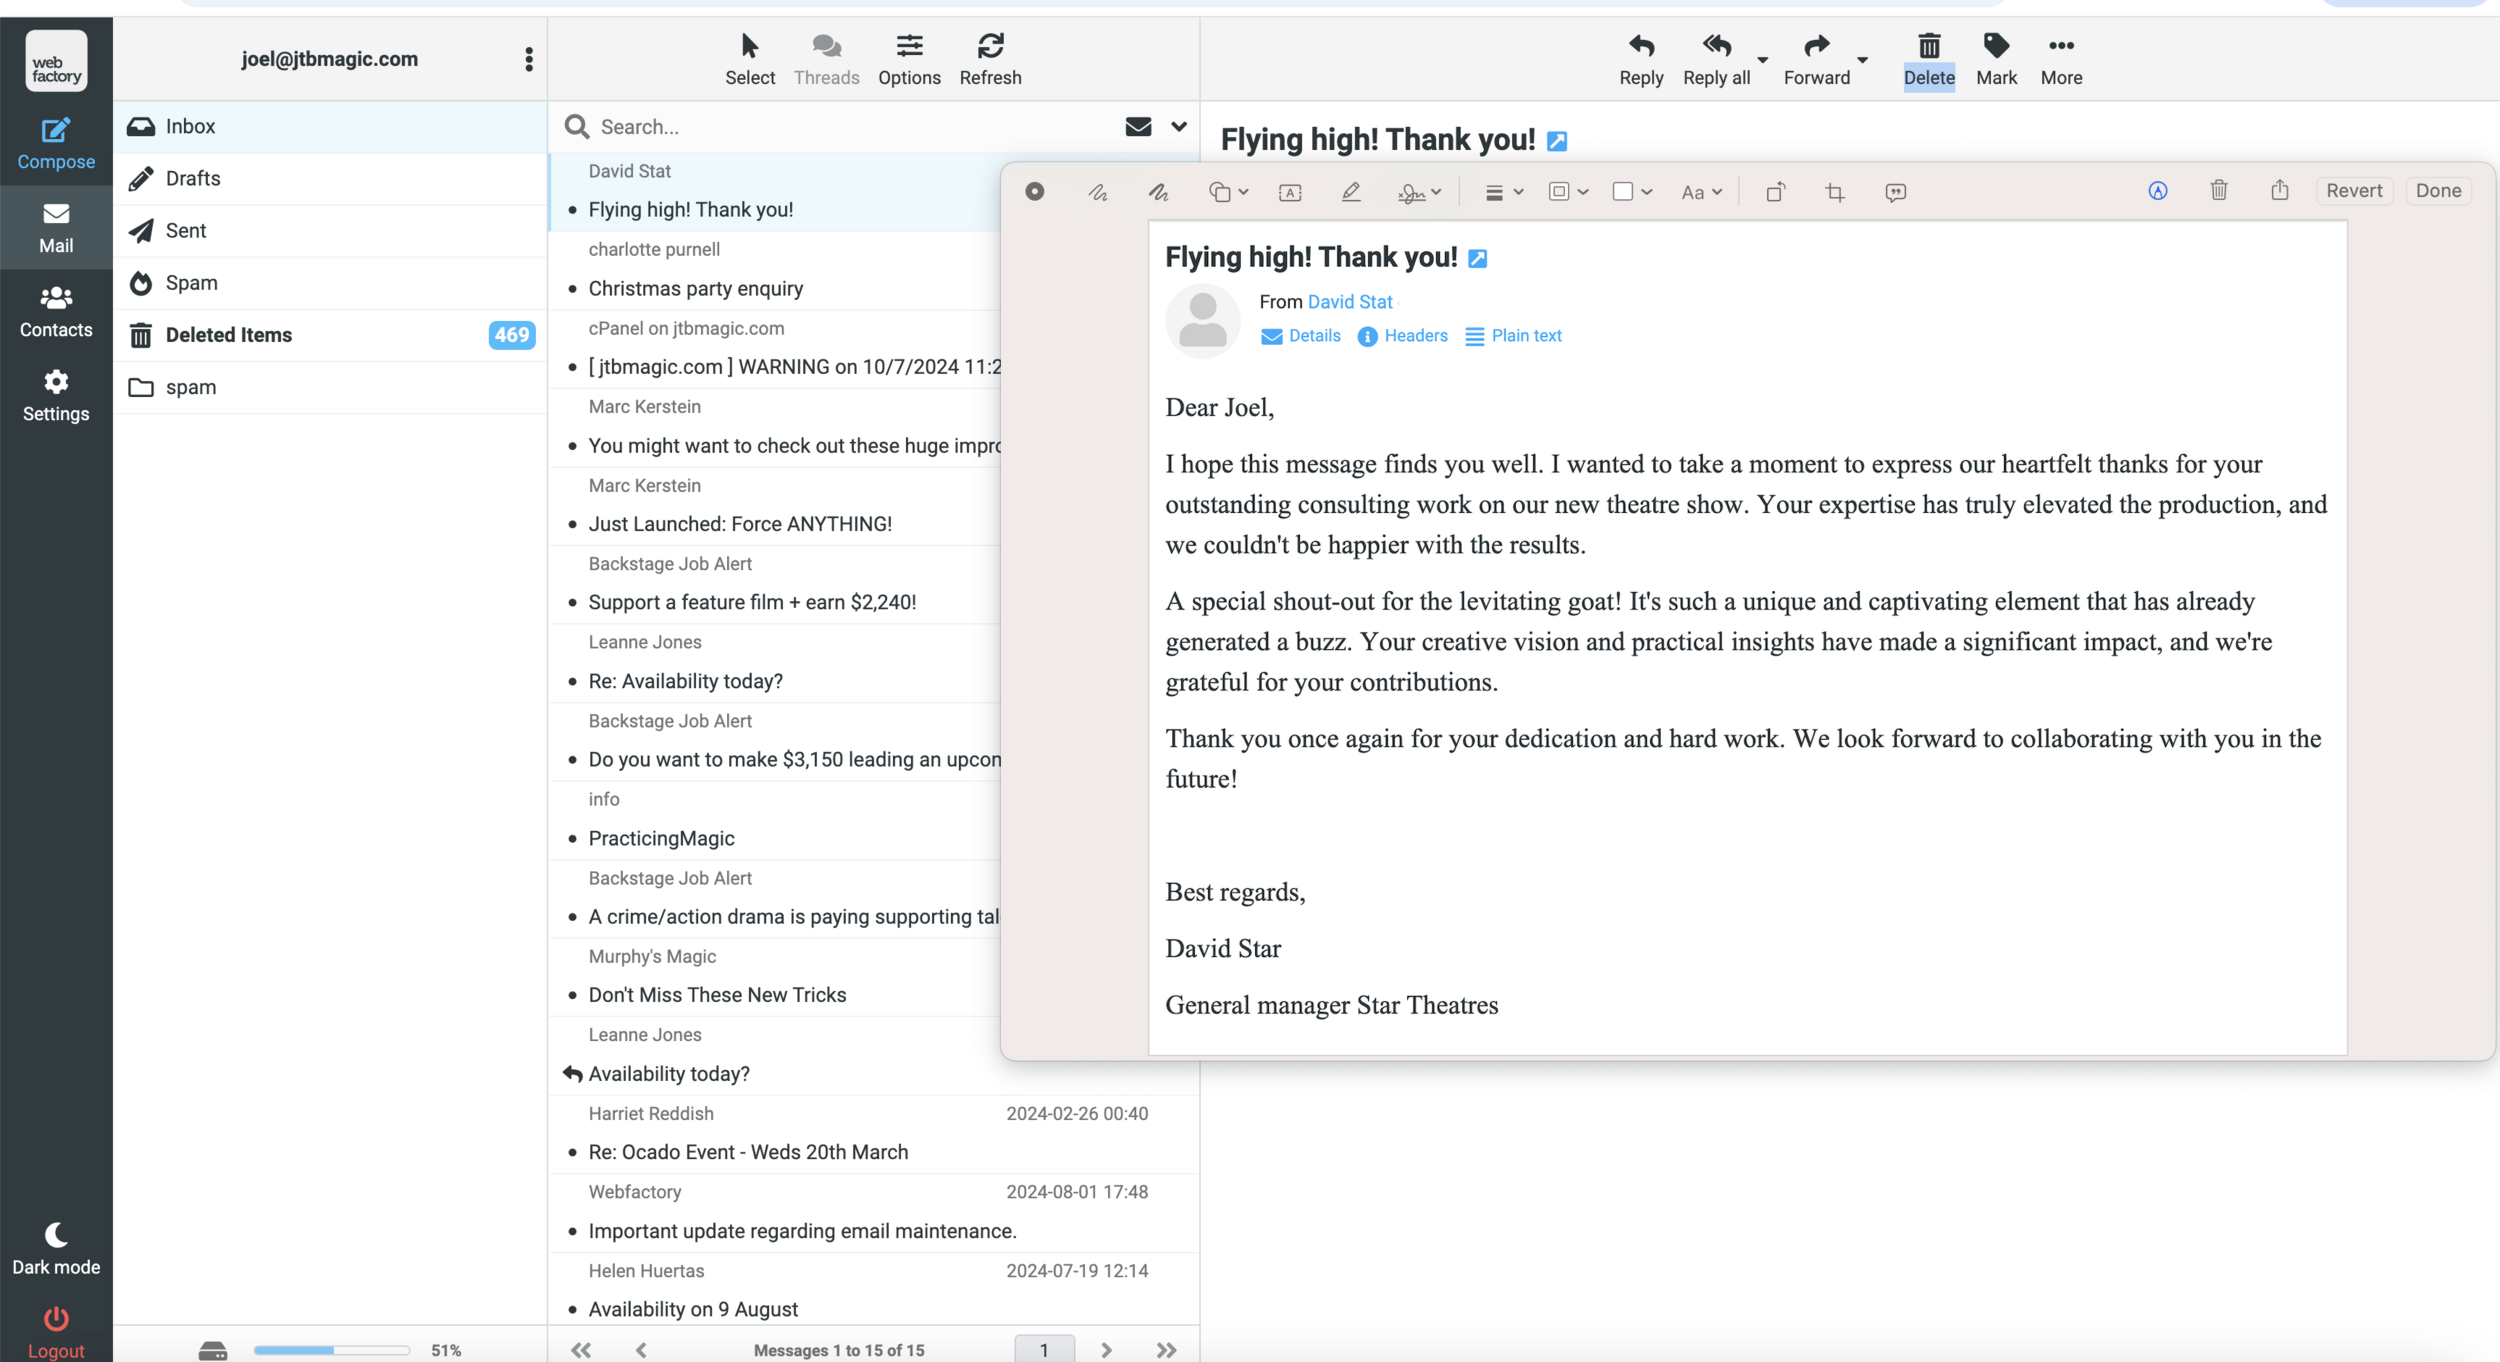Open the Deleted Items folder
The image size is (2500, 1362).
[x=229, y=335]
